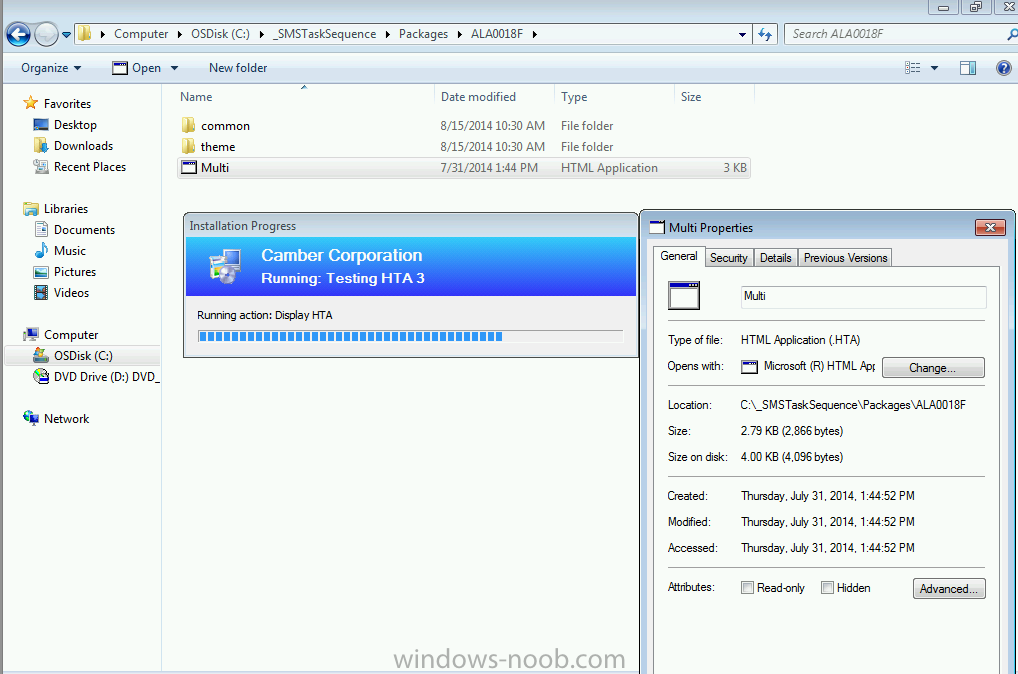The image size is (1018, 674).
Task: Select the DVD Drive (D:) disc icon
Action: [x=41, y=376]
